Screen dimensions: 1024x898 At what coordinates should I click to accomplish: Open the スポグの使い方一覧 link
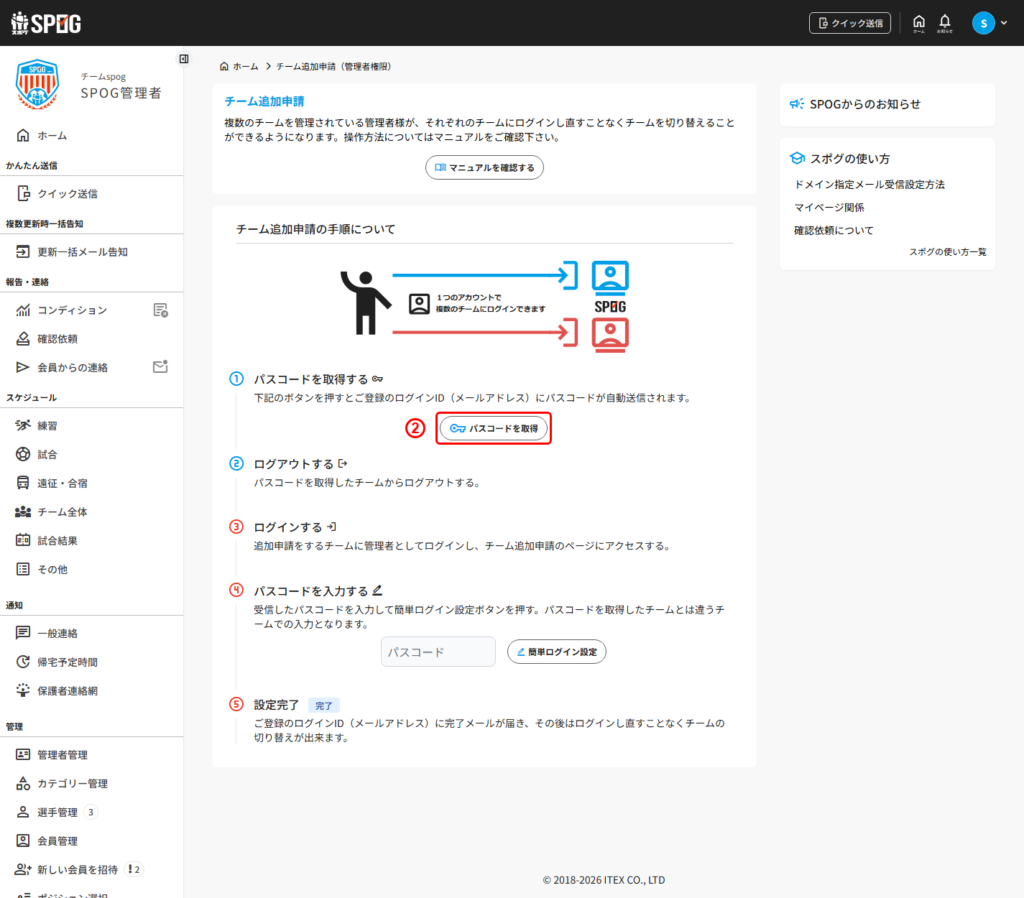948,252
